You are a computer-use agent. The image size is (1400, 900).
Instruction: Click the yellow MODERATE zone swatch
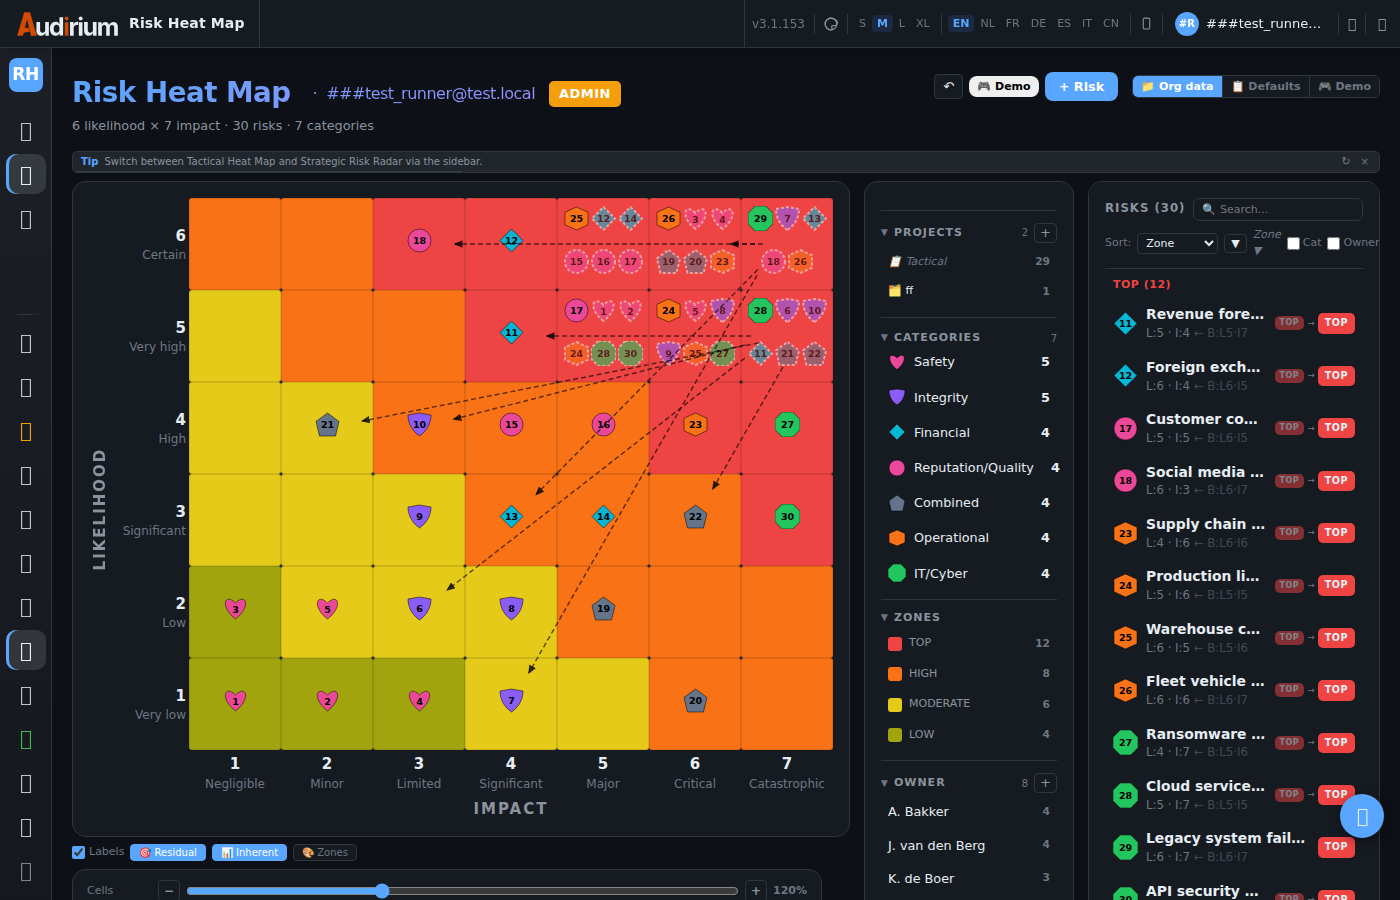pos(895,704)
